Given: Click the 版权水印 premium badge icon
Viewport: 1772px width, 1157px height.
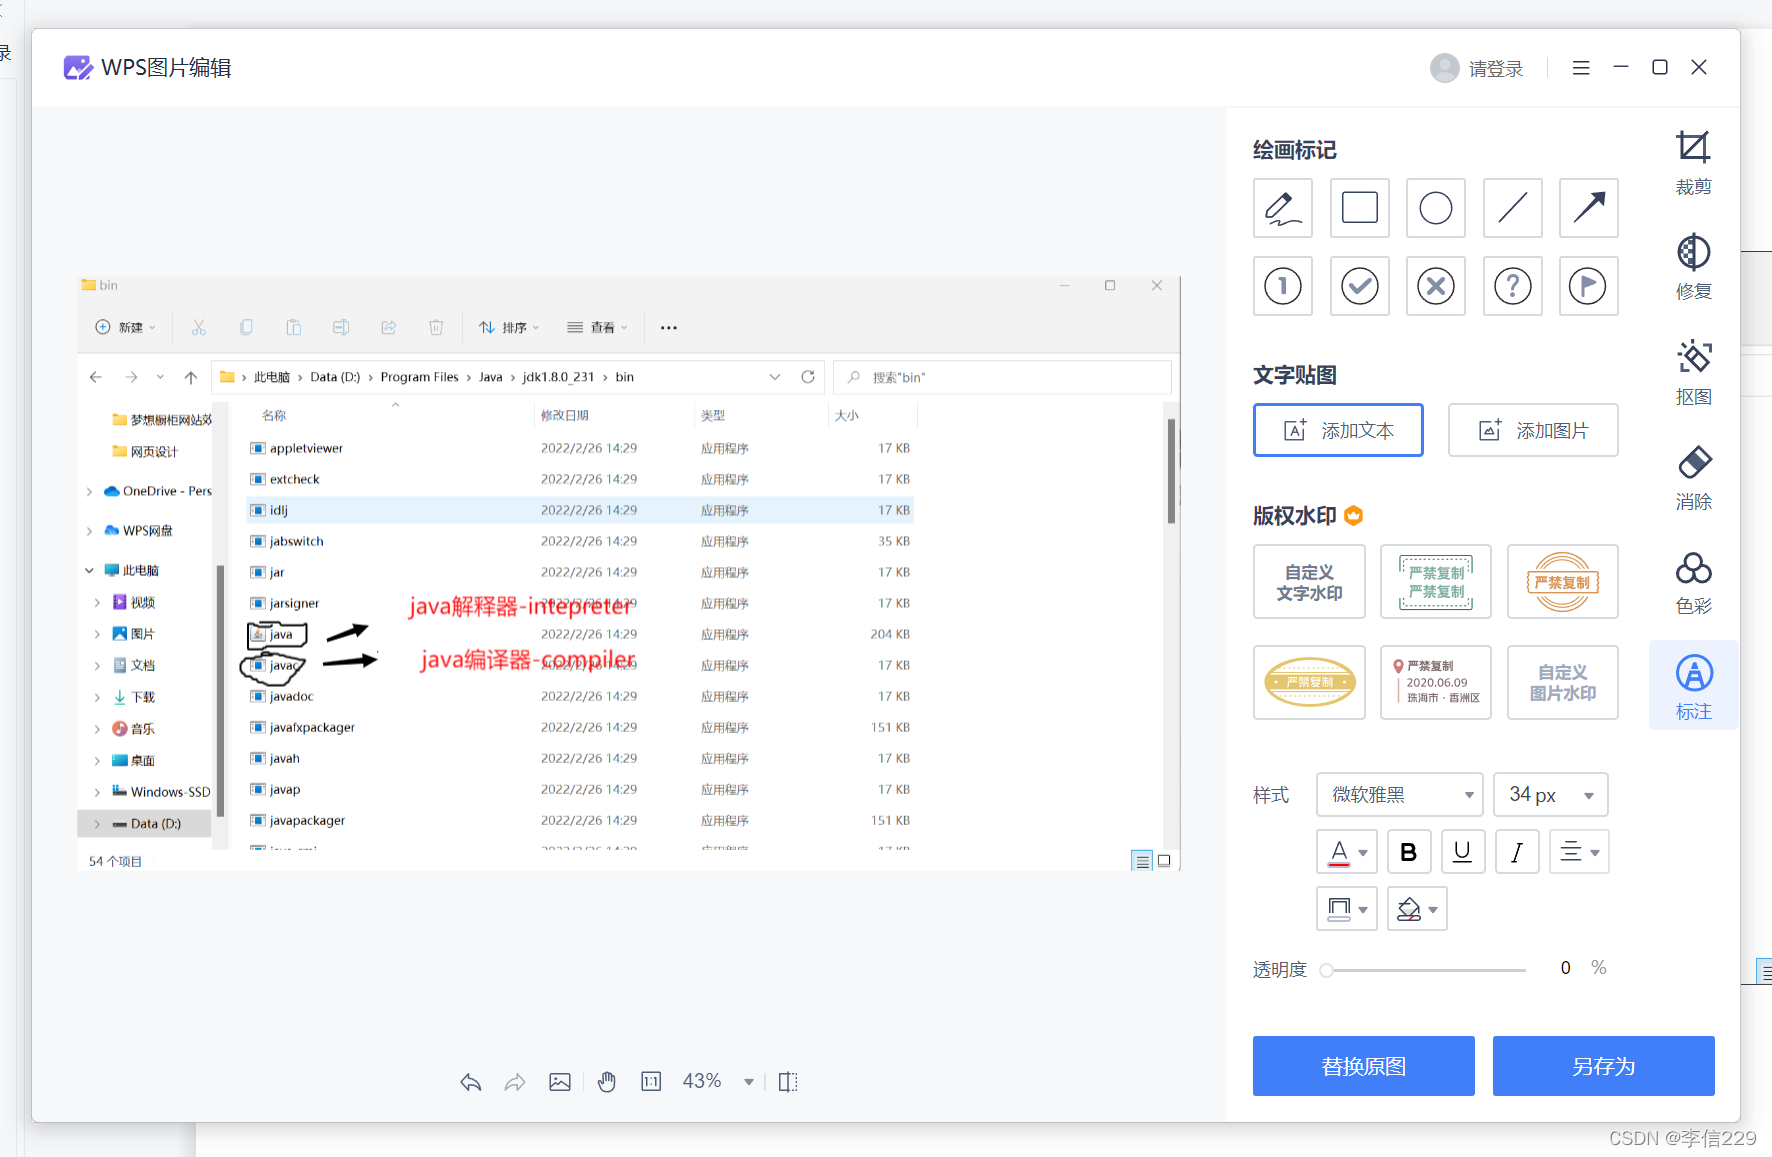Looking at the screenshot, I should [1353, 515].
